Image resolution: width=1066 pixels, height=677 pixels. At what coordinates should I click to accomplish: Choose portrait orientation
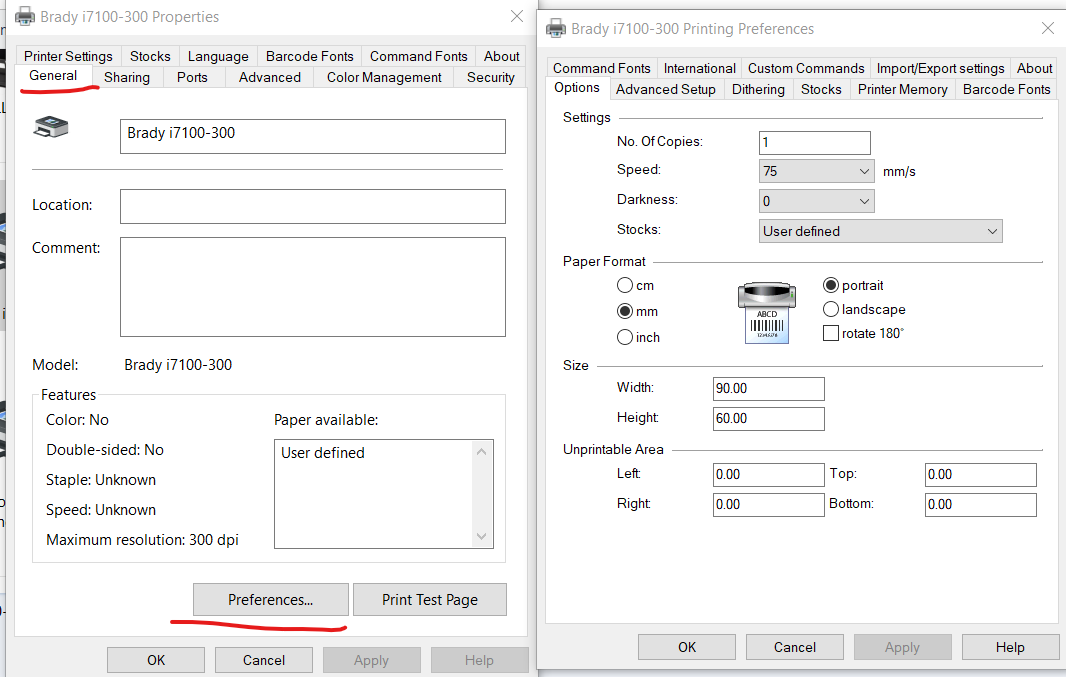[x=831, y=285]
